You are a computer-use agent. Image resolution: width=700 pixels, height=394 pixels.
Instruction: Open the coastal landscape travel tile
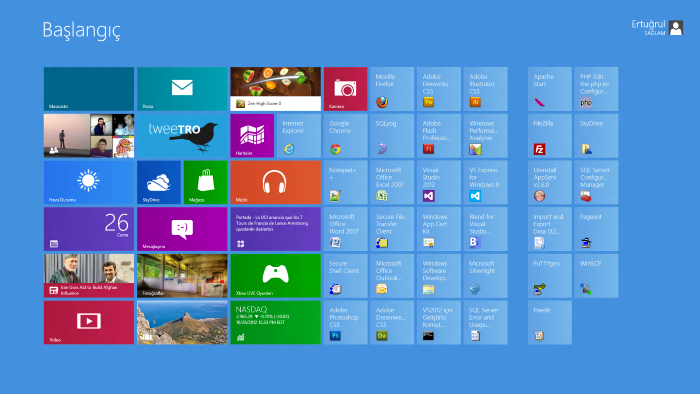pos(182,323)
